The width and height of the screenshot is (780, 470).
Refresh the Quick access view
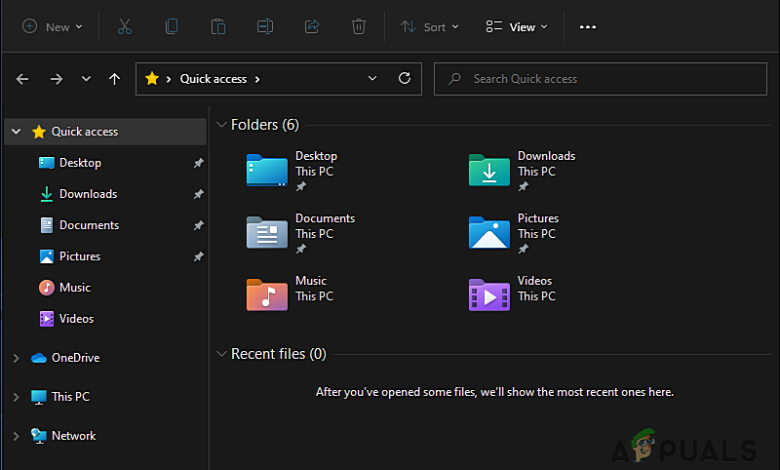click(404, 79)
